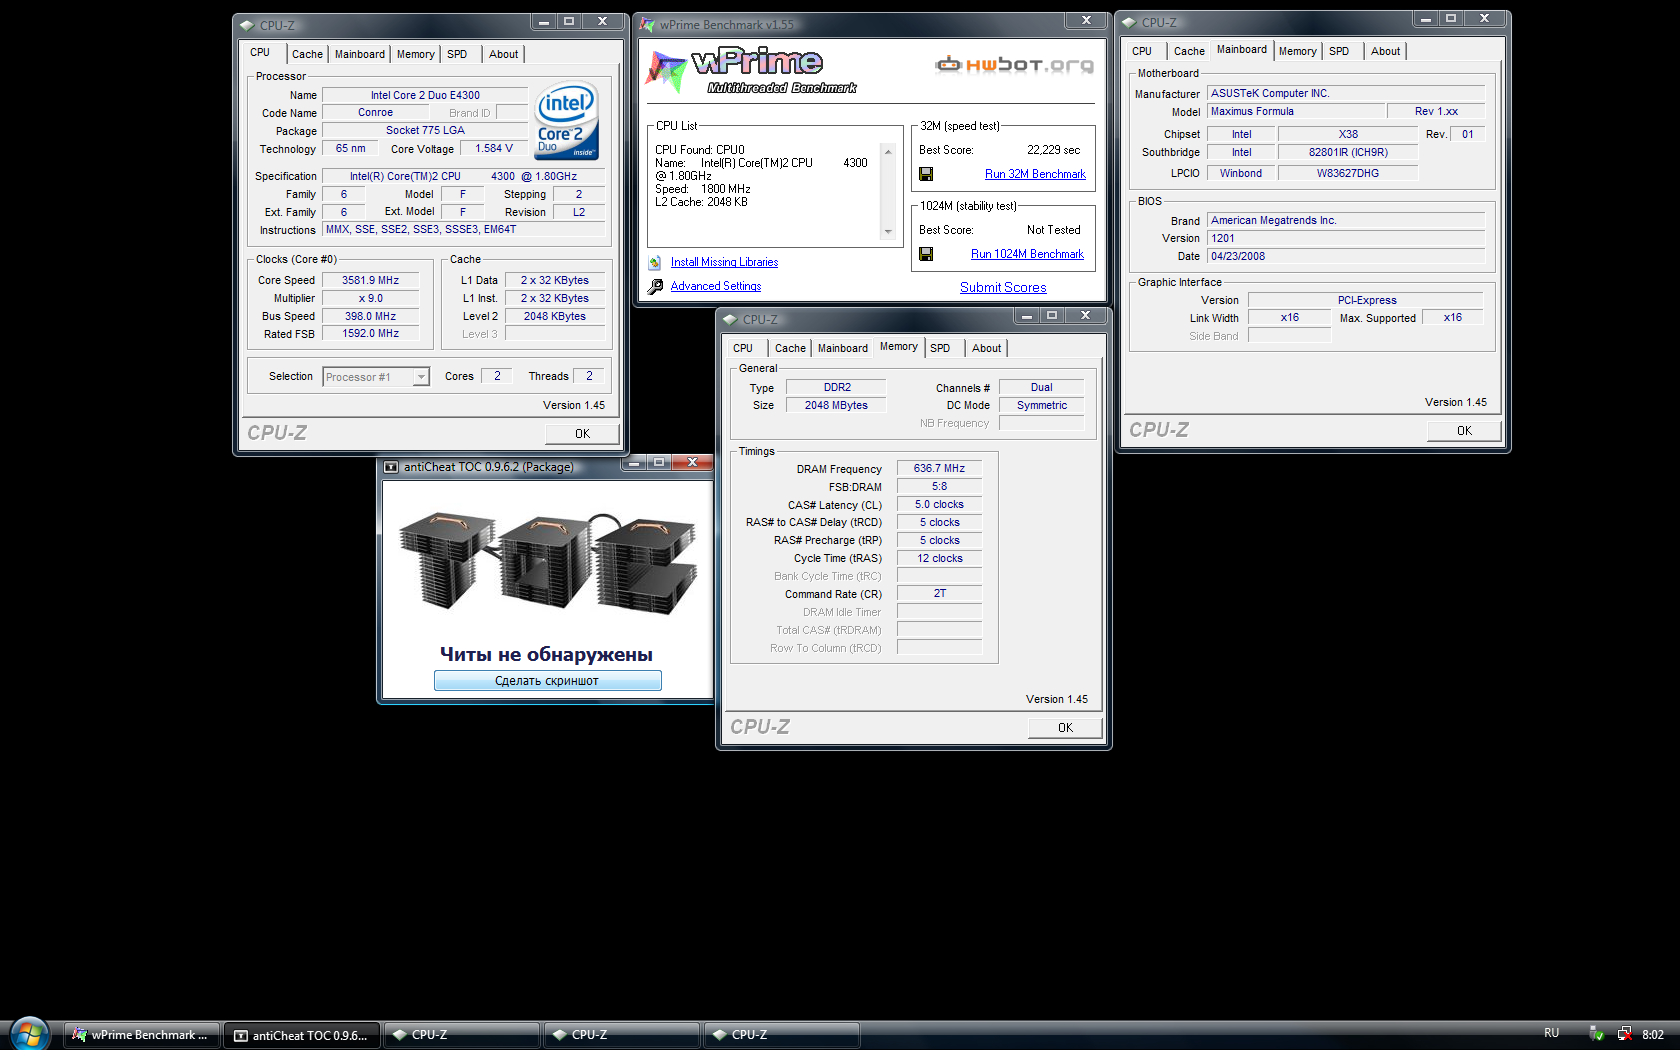Click Run 32M Benchmark link

tap(1035, 174)
